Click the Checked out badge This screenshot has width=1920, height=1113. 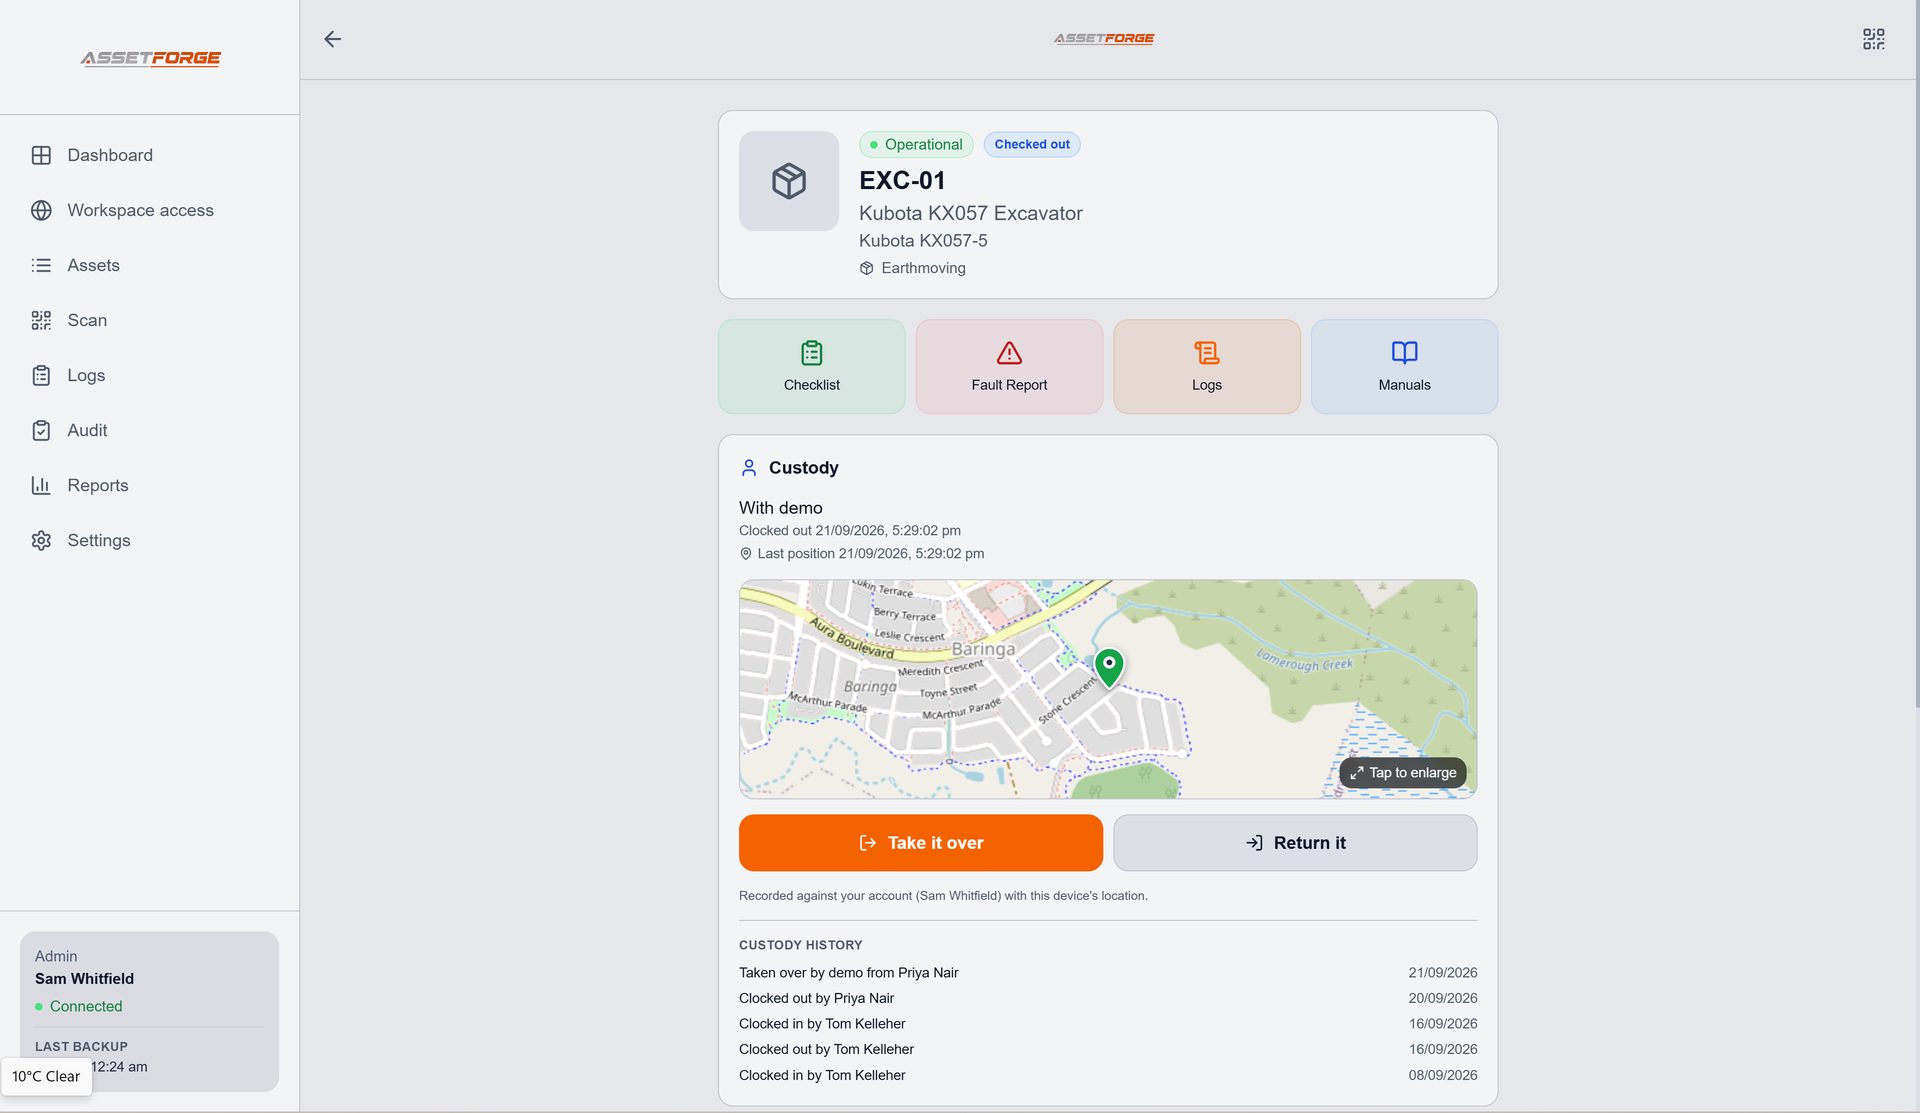pos(1032,144)
